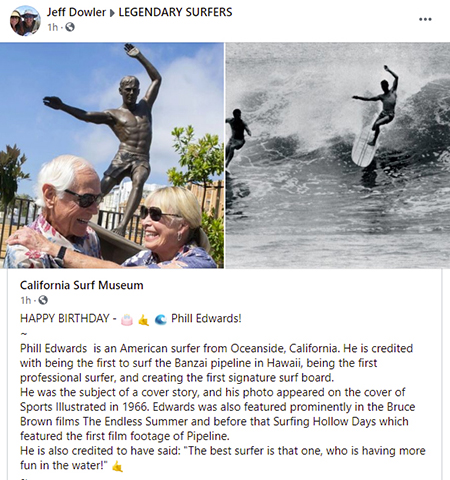This screenshot has height=480, width=450.
Task: Click the arrow between Jeff Dowler and group name
Action: [x=112, y=13]
